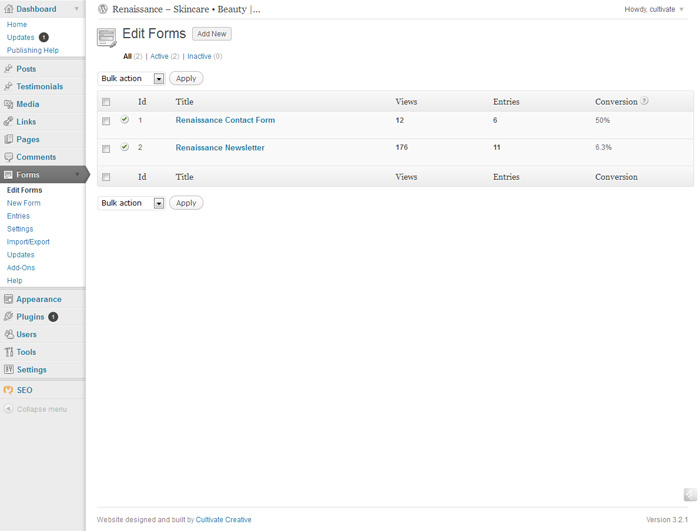Click Updates notification count badge

[x=44, y=37]
